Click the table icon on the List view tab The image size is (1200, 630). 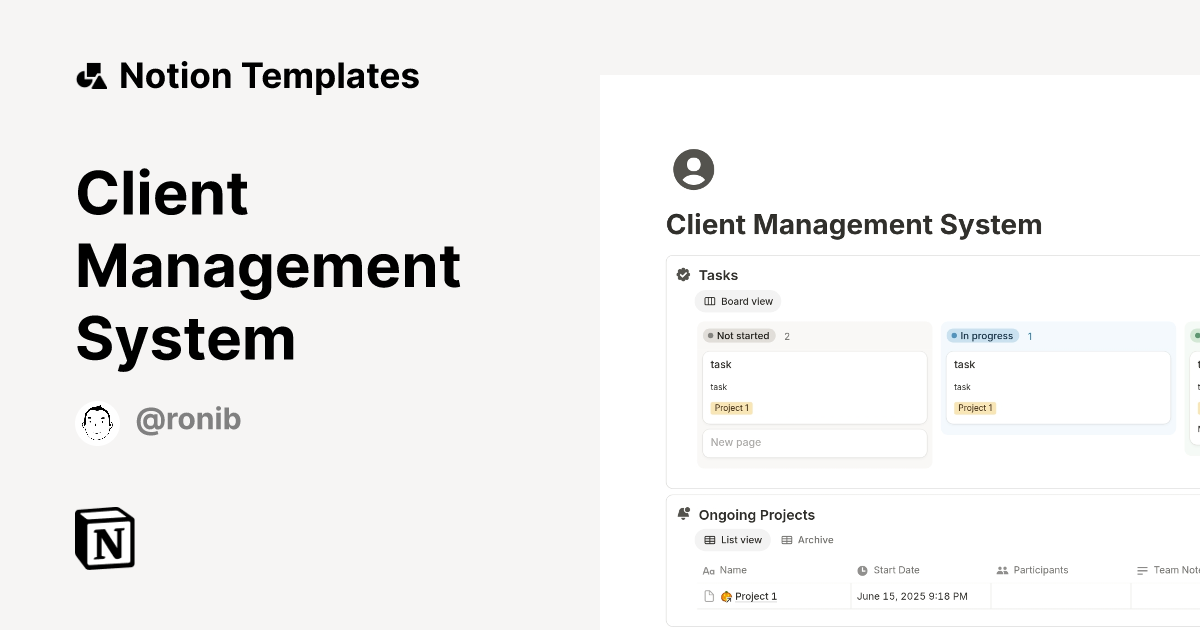pos(709,539)
